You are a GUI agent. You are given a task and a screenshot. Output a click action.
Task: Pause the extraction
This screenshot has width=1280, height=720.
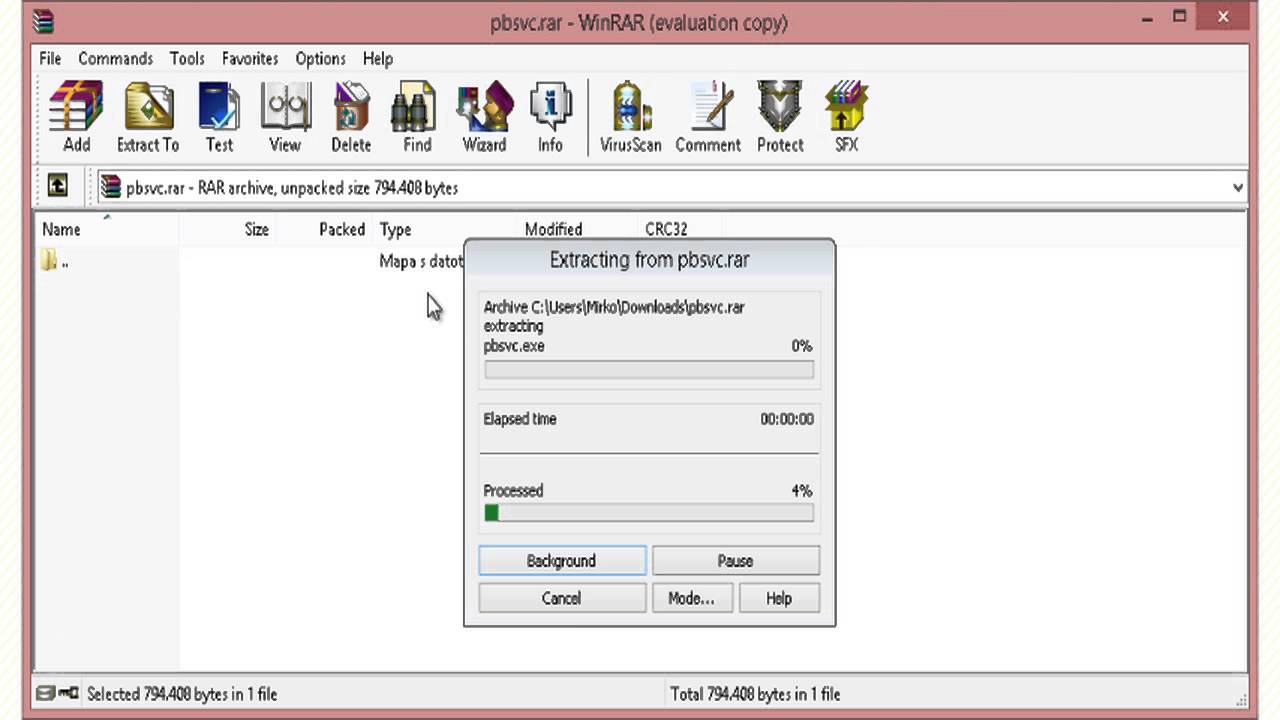point(735,561)
